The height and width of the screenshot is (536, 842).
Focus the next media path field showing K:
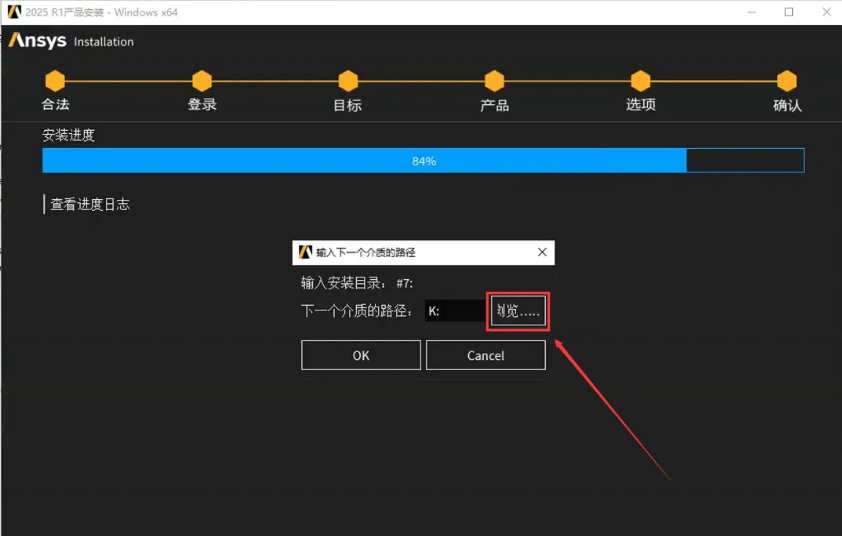[x=455, y=311]
